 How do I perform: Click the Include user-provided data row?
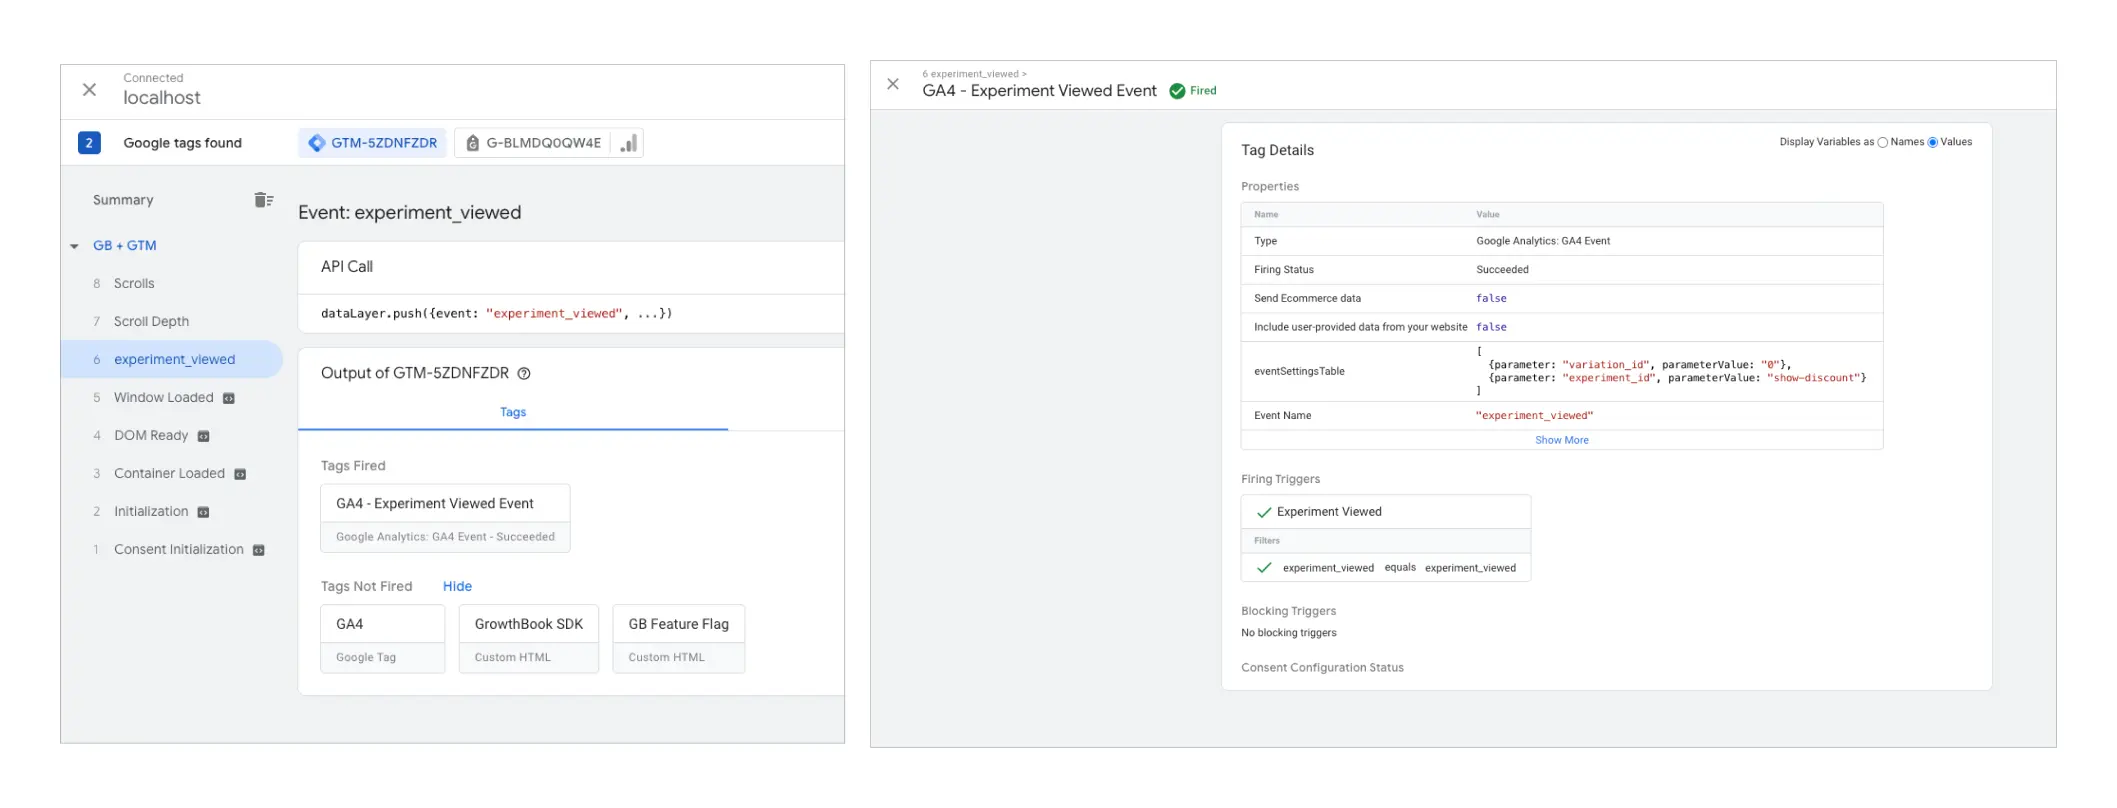pos(1562,327)
